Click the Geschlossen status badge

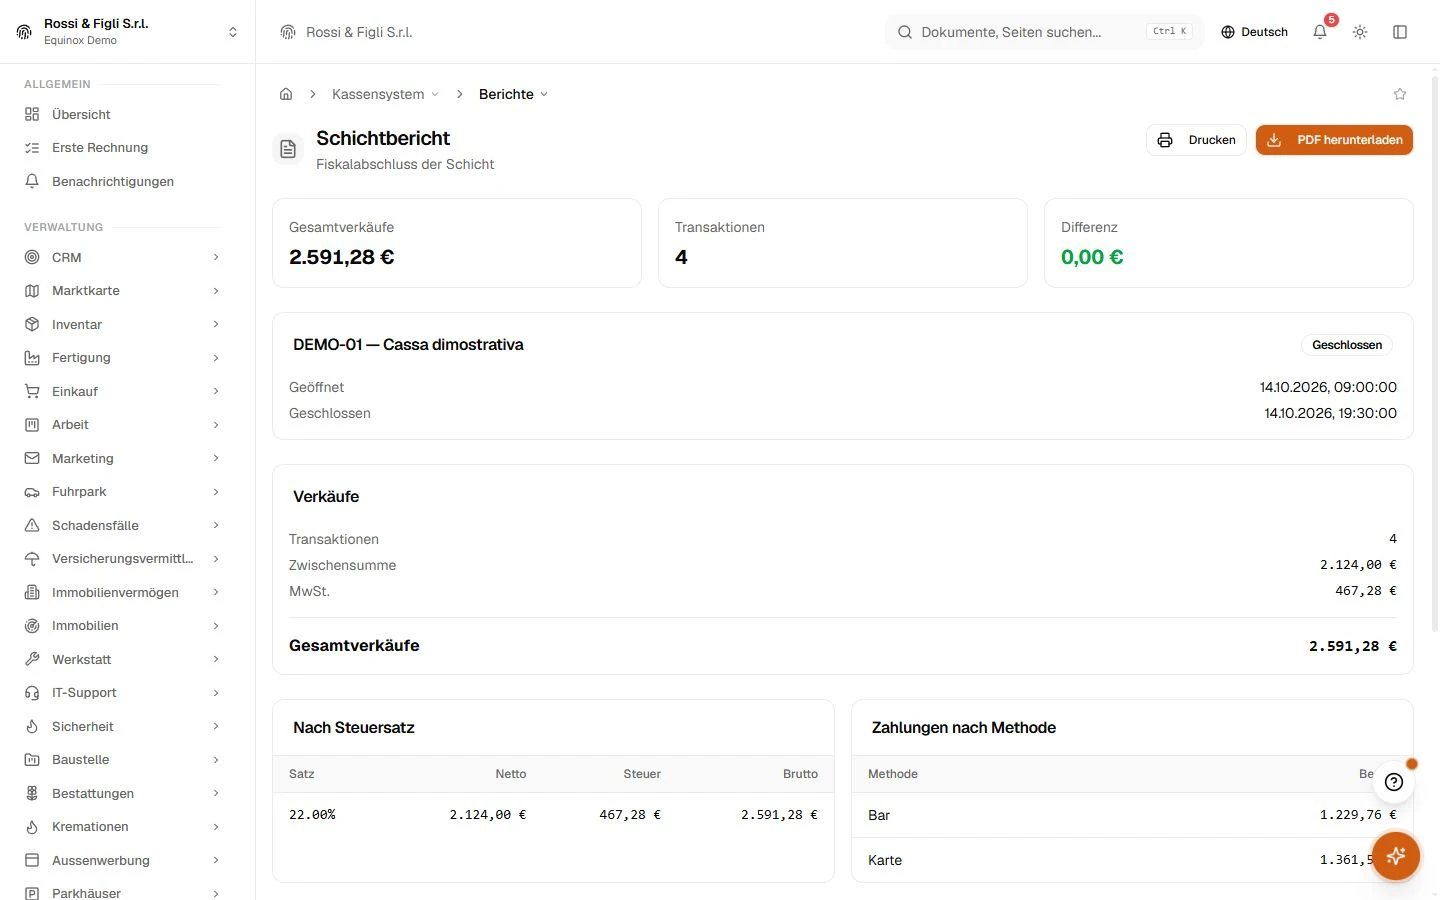click(x=1347, y=345)
